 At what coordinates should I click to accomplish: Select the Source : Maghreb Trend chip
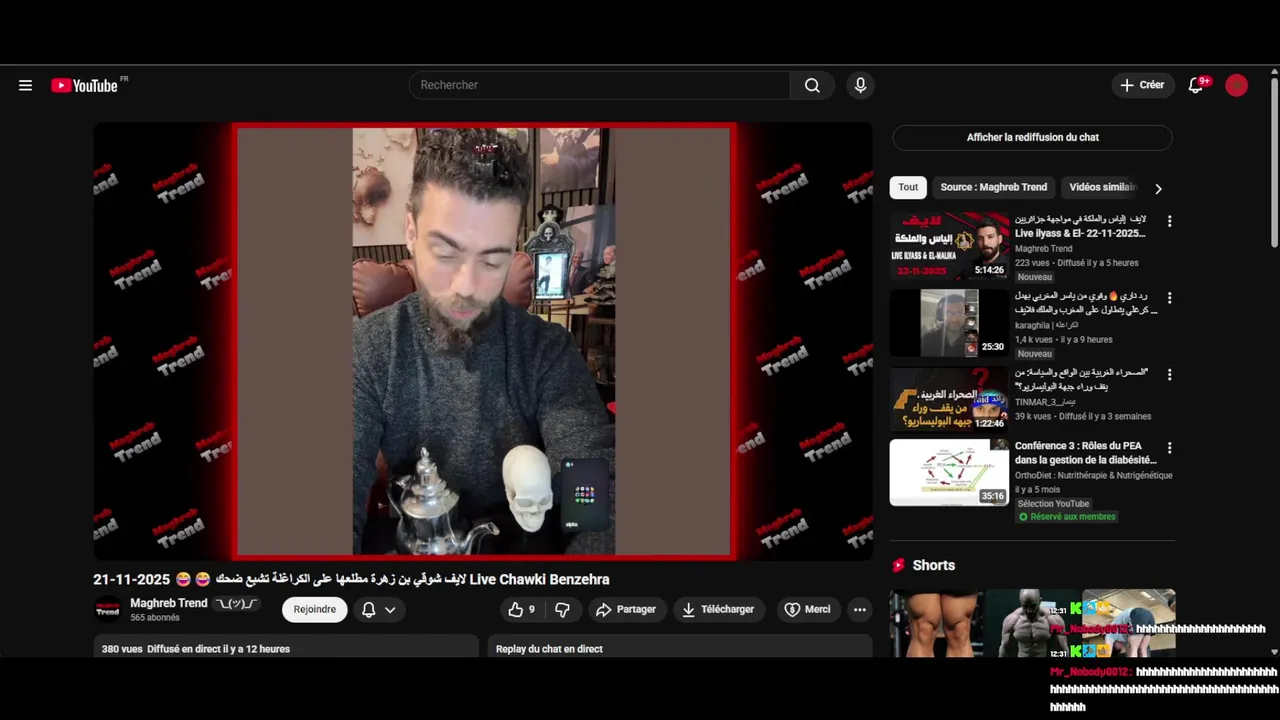[993, 187]
